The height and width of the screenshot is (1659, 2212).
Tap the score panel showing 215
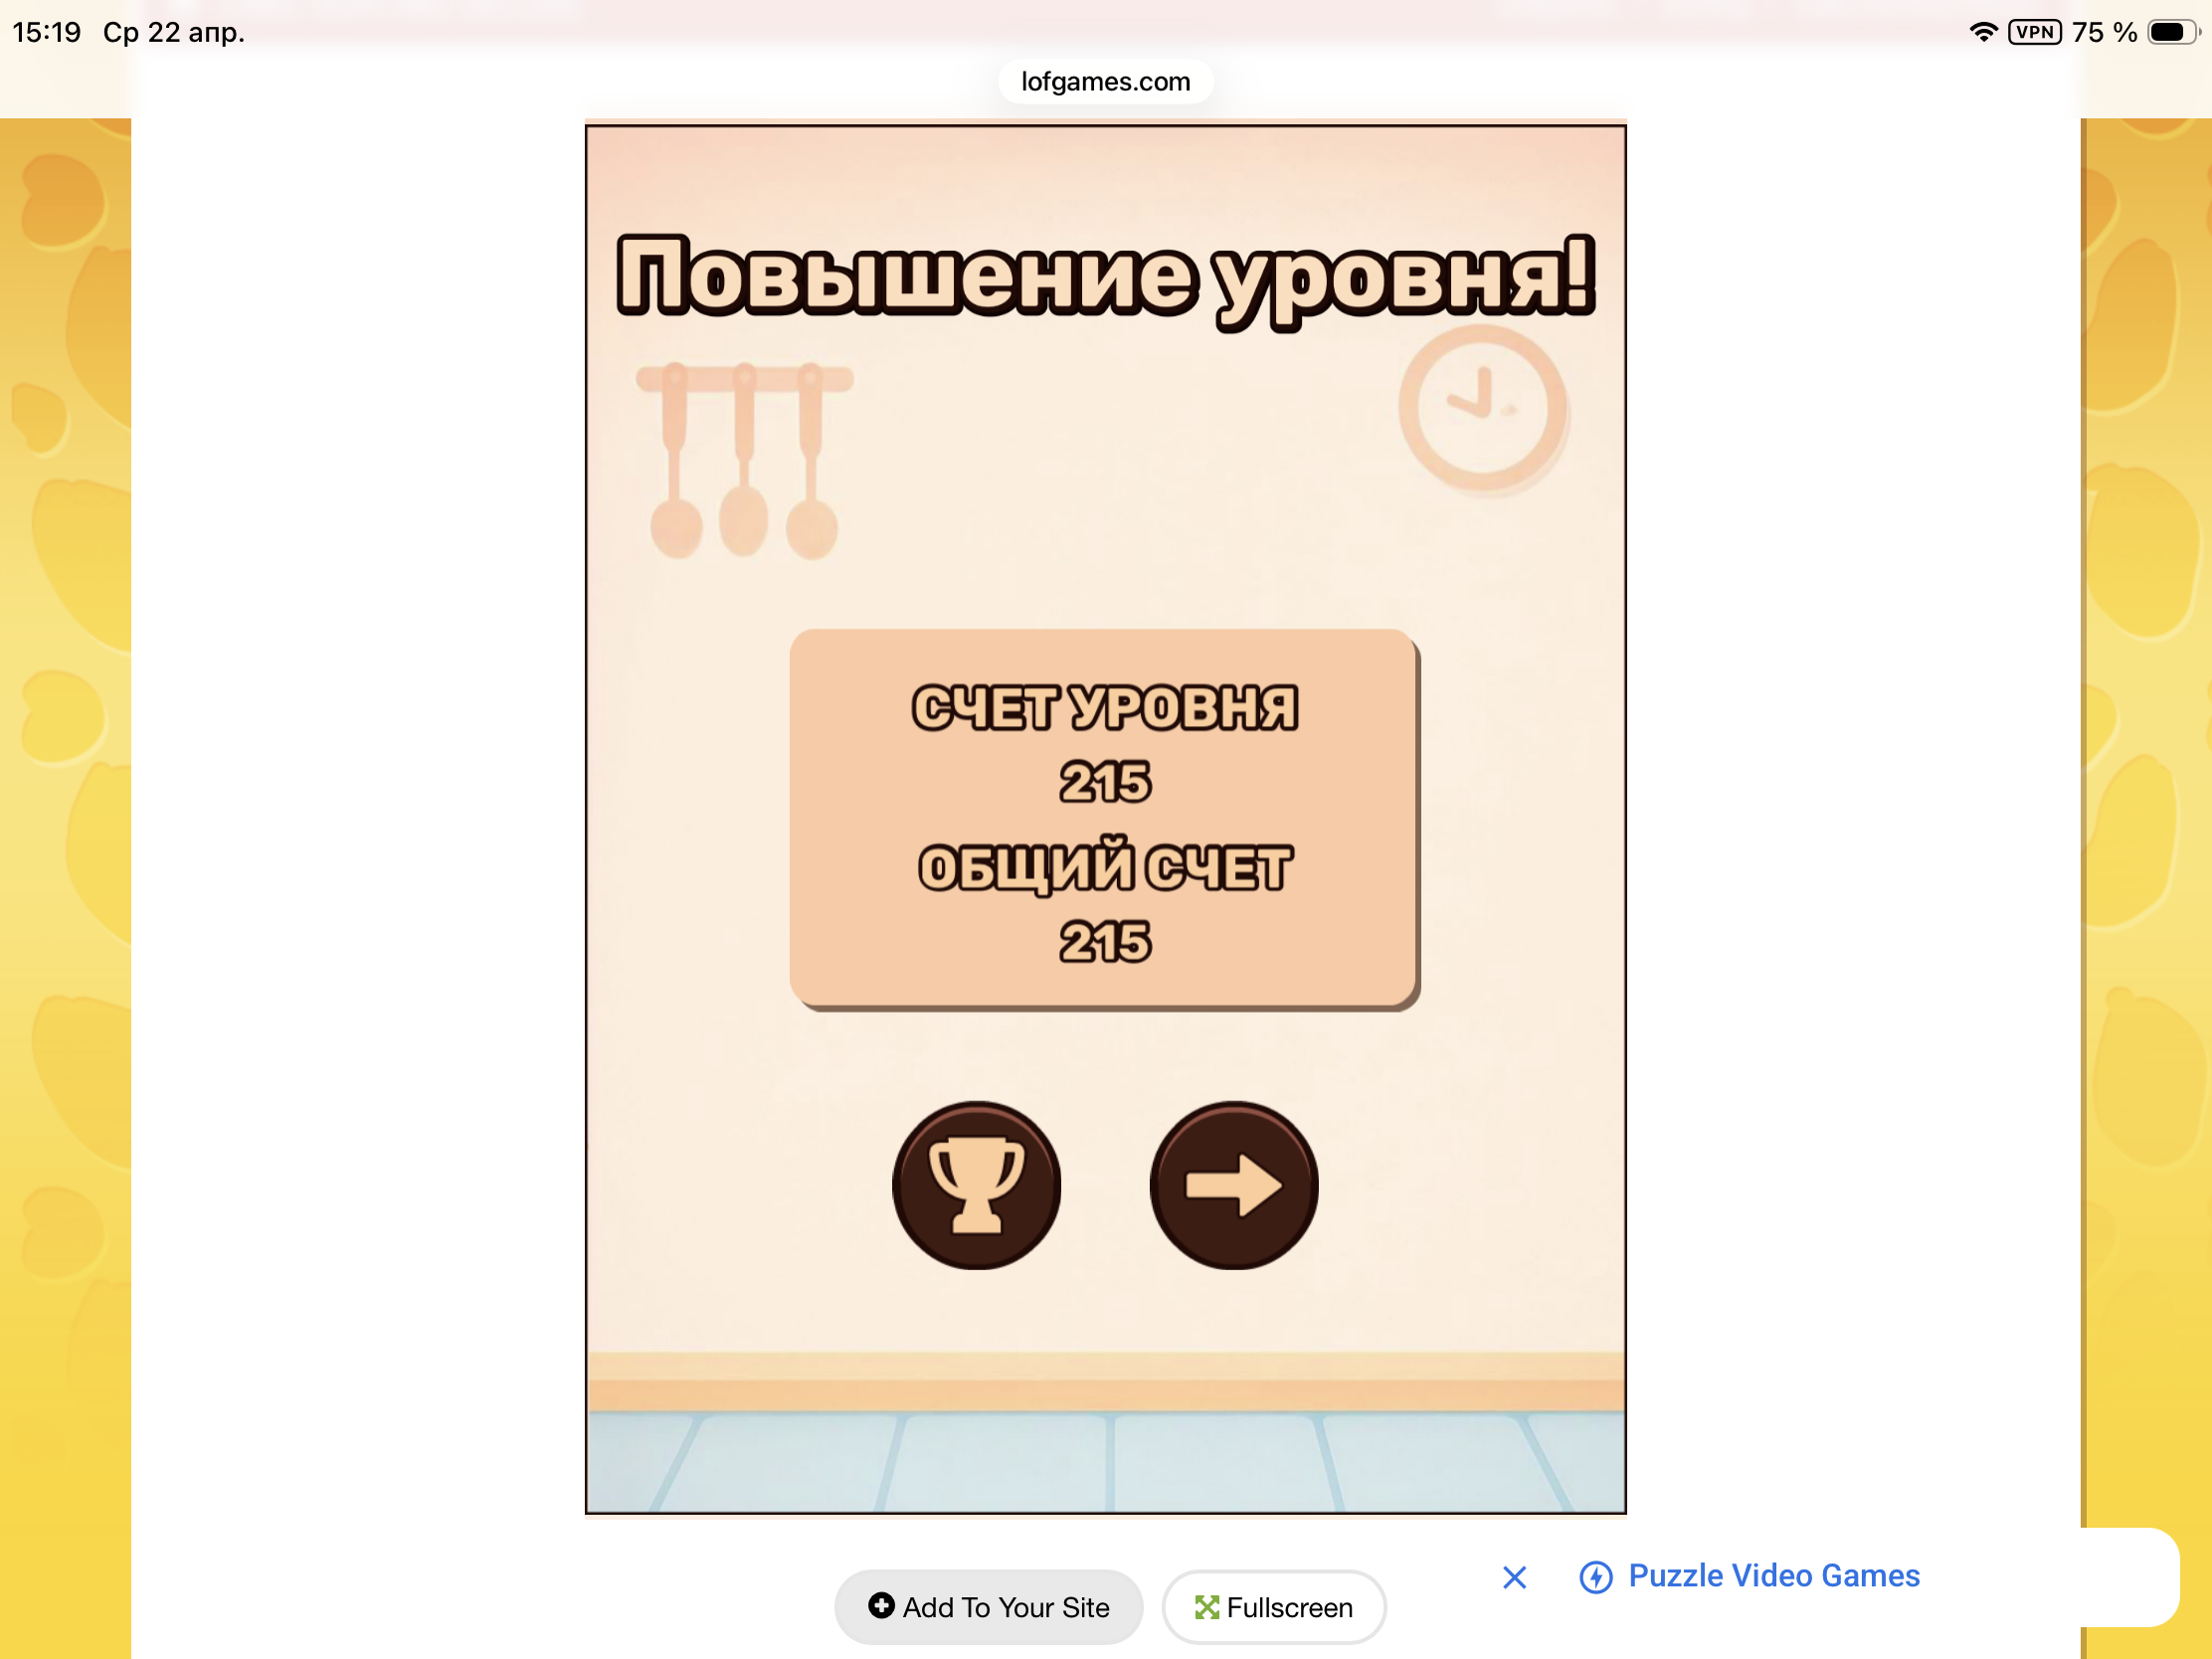[1103, 818]
